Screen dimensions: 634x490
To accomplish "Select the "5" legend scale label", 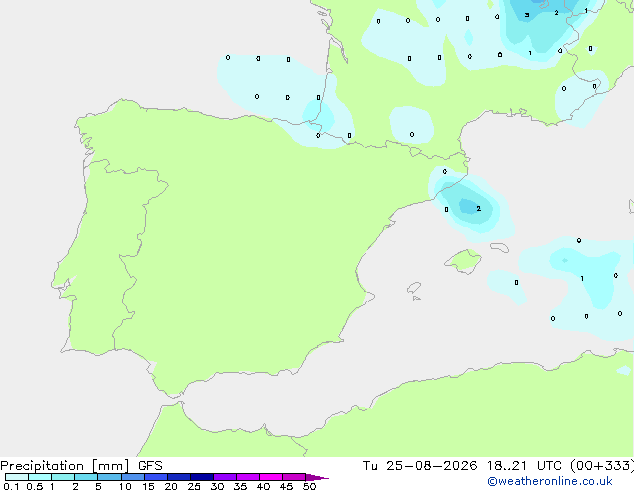I will (x=98, y=486).
